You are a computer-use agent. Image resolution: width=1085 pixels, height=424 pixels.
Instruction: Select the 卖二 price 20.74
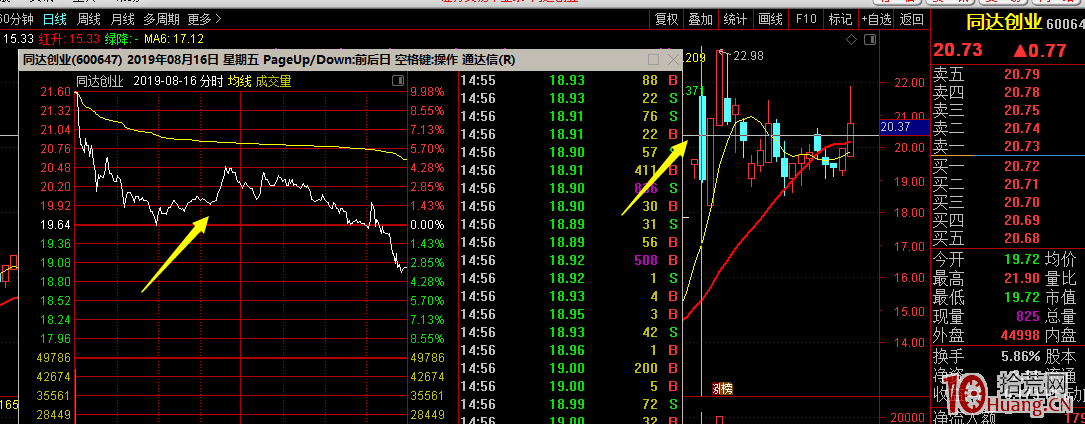click(1020, 129)
